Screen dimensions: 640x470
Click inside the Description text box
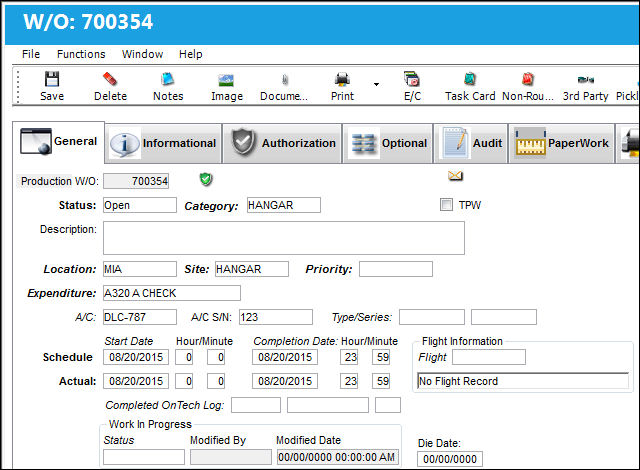click(x=284, y=238)
